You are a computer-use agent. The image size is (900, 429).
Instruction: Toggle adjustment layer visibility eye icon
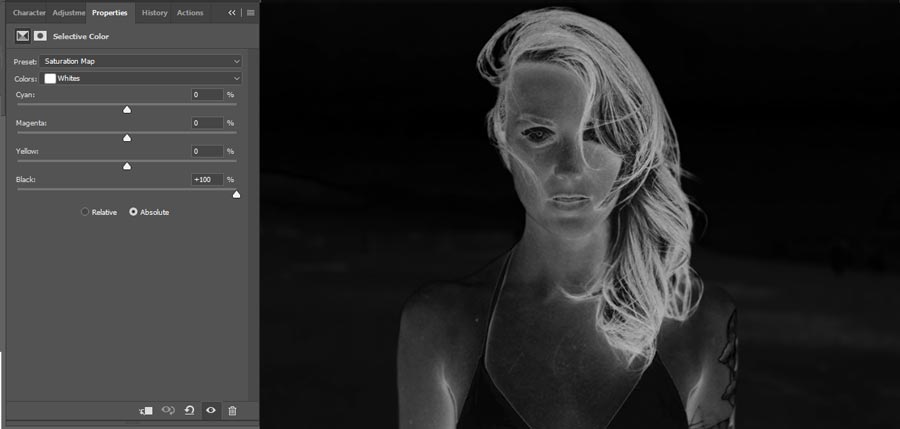[211, 410]
